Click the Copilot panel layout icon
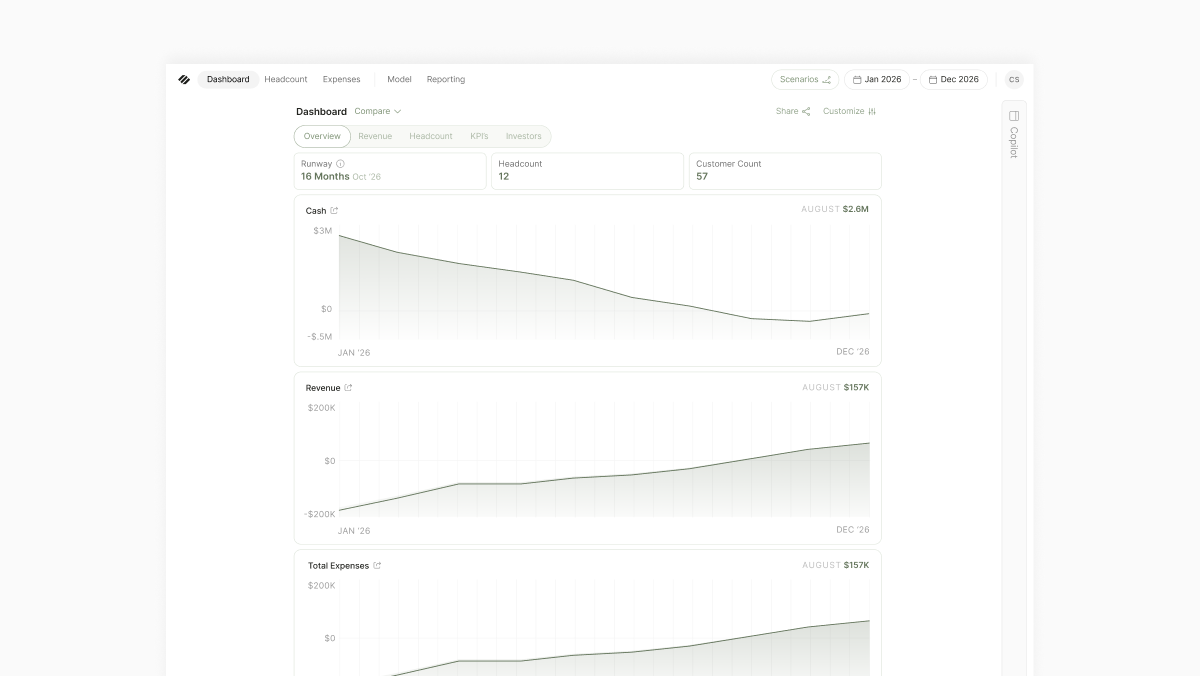 (x=1014, y=116)
